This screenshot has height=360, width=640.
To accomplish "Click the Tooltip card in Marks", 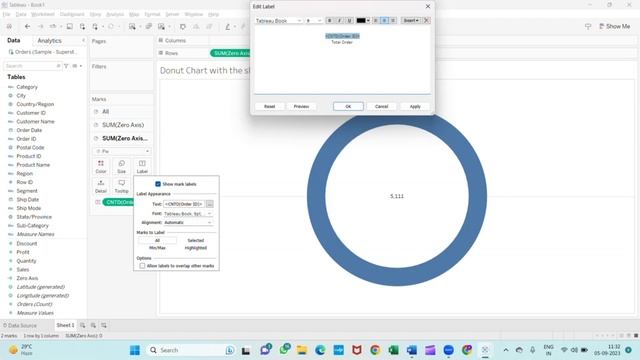I will (x=121, y=186).
